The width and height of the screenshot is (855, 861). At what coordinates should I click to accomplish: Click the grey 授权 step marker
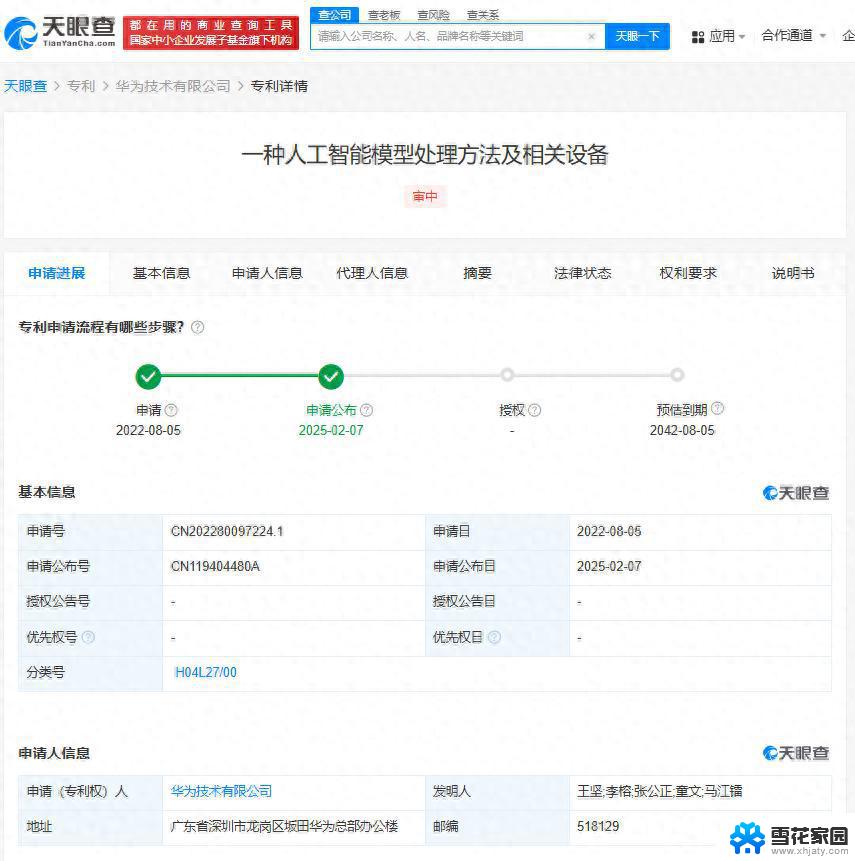click(x=507, y=375)
